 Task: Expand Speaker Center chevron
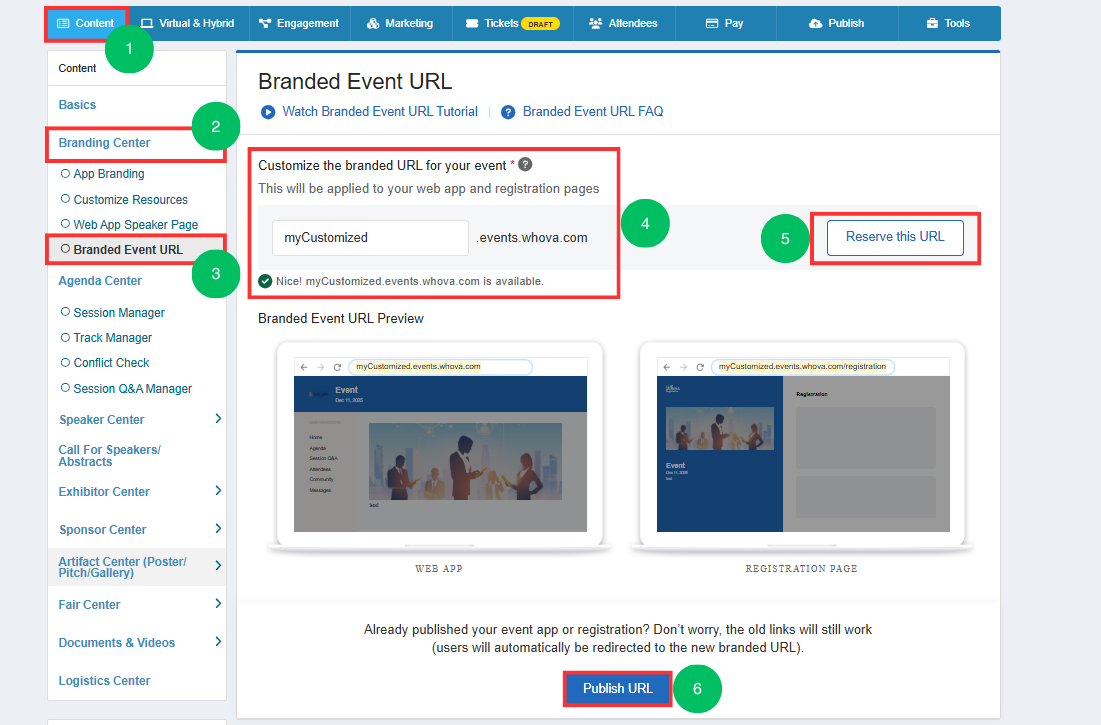(218, 419)
